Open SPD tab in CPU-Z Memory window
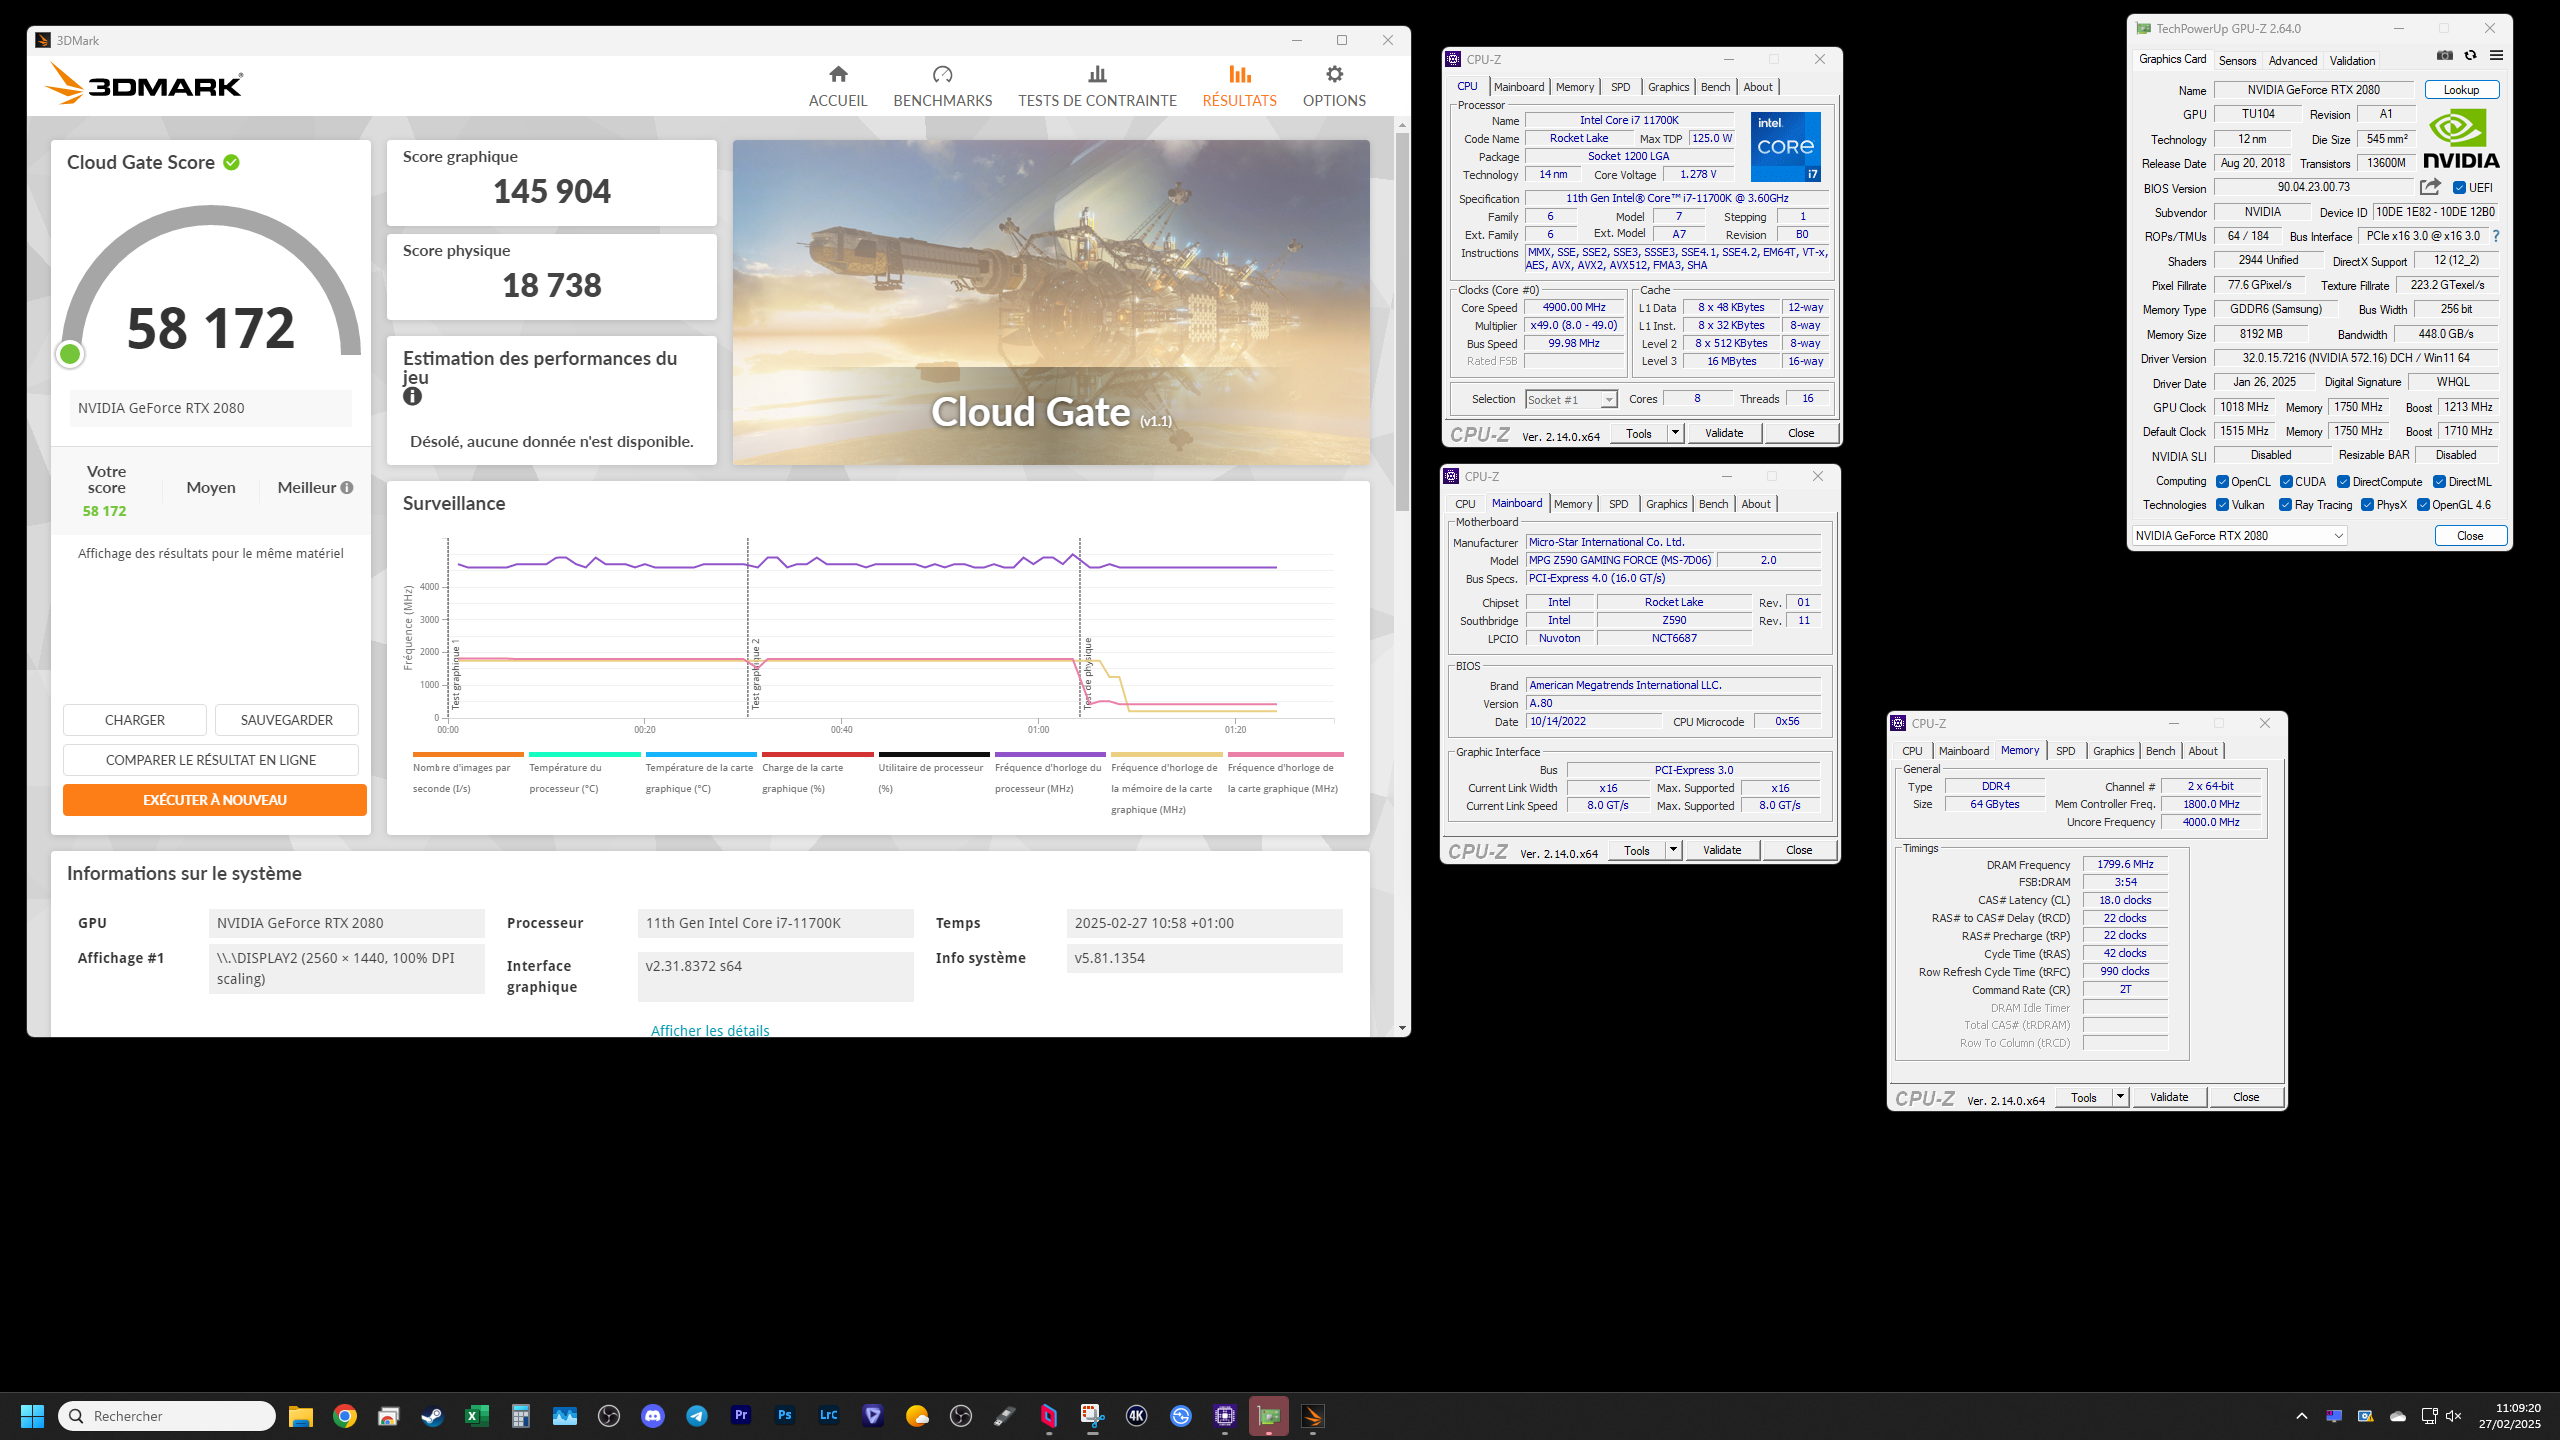 pos(2065,751)
